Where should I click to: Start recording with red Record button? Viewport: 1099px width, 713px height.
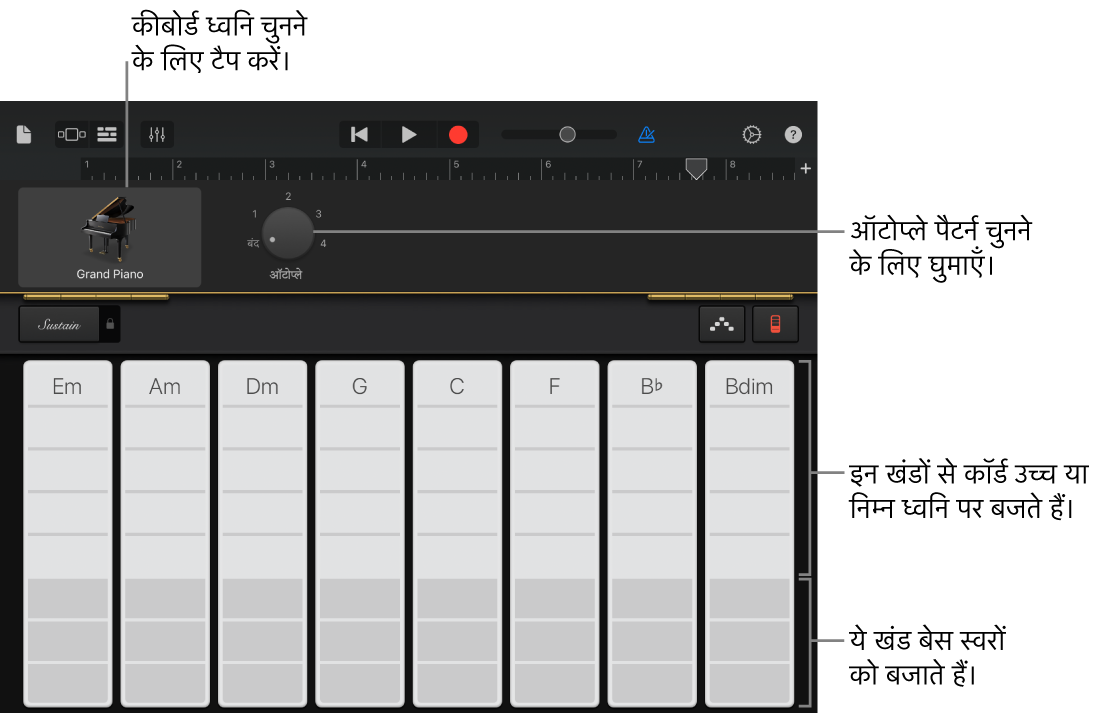pos(458,134)
